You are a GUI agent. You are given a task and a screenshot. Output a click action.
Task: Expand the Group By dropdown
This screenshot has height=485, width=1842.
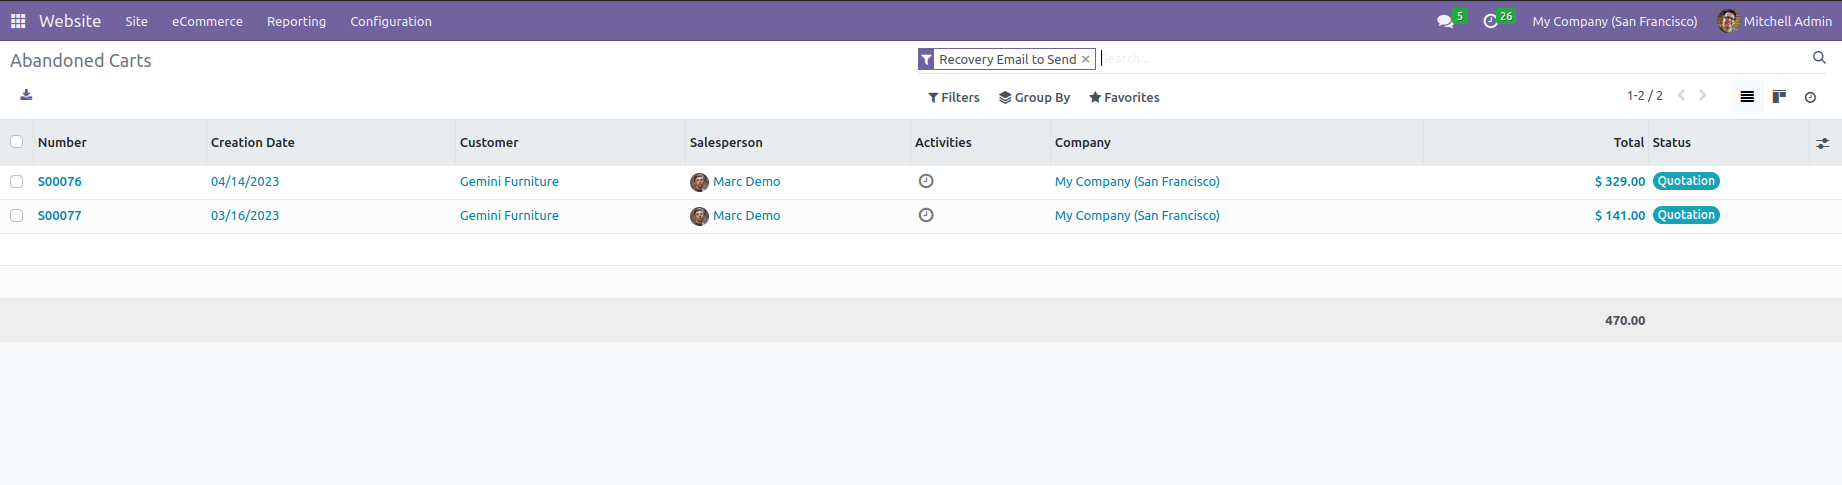1034,97
